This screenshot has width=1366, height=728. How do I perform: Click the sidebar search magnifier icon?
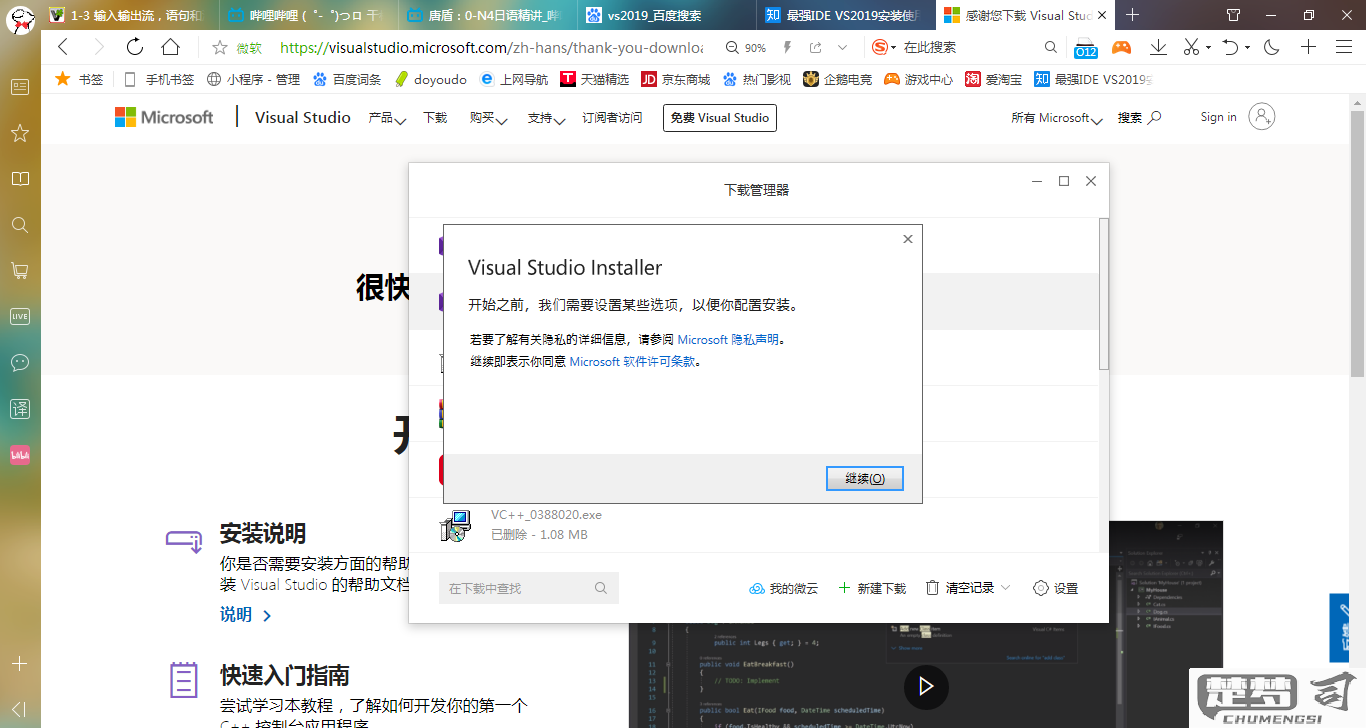(x=20, y=225)
